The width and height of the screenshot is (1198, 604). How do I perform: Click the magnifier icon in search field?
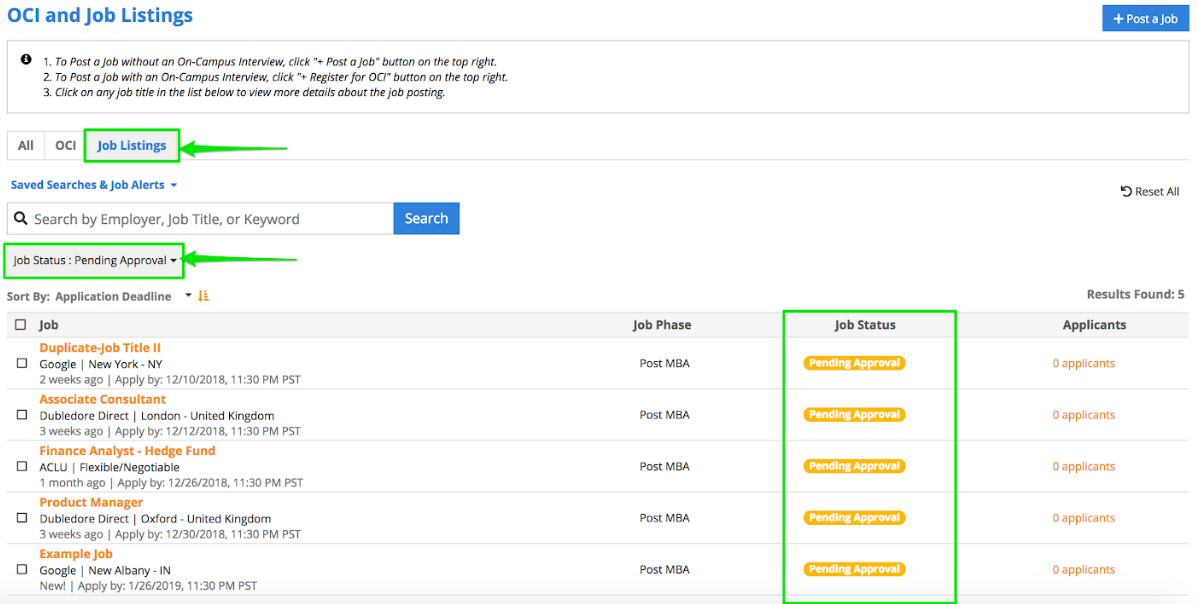click(x=20, y=219)
